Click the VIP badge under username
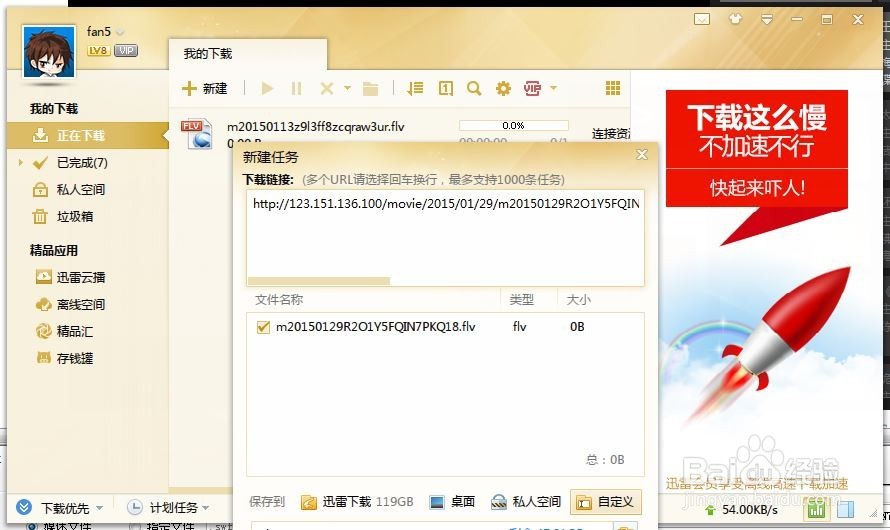The width and height of the screenshot is (890, 530). [125, 51]
